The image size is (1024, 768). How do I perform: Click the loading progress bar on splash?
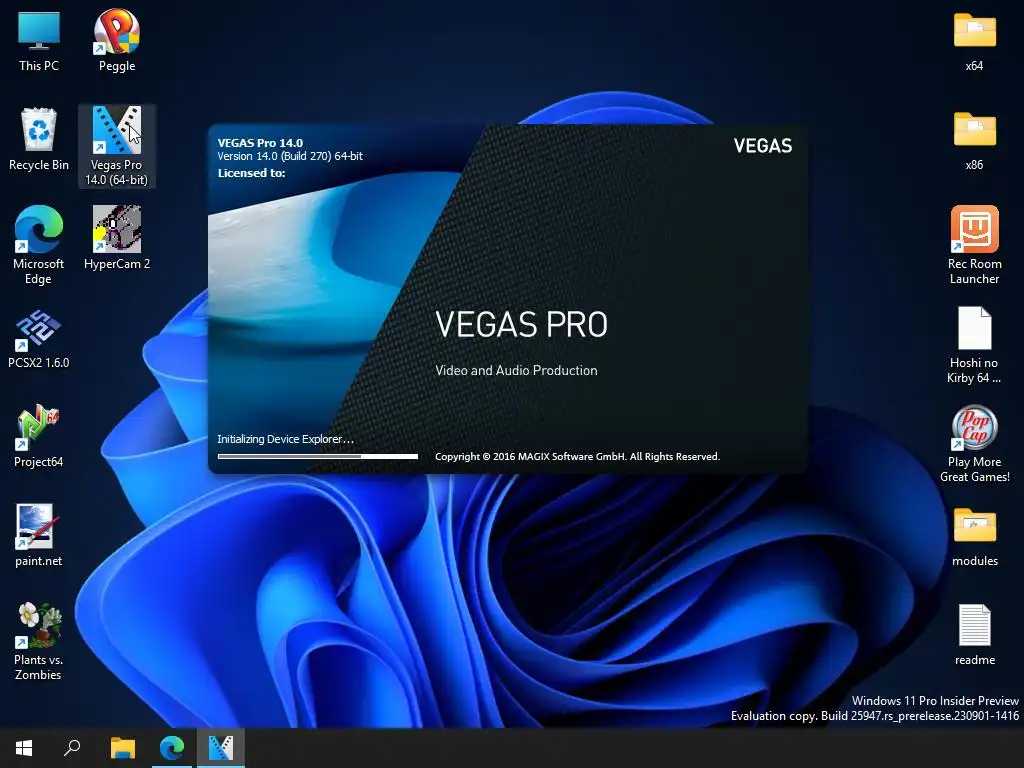[x=318, y=456]
